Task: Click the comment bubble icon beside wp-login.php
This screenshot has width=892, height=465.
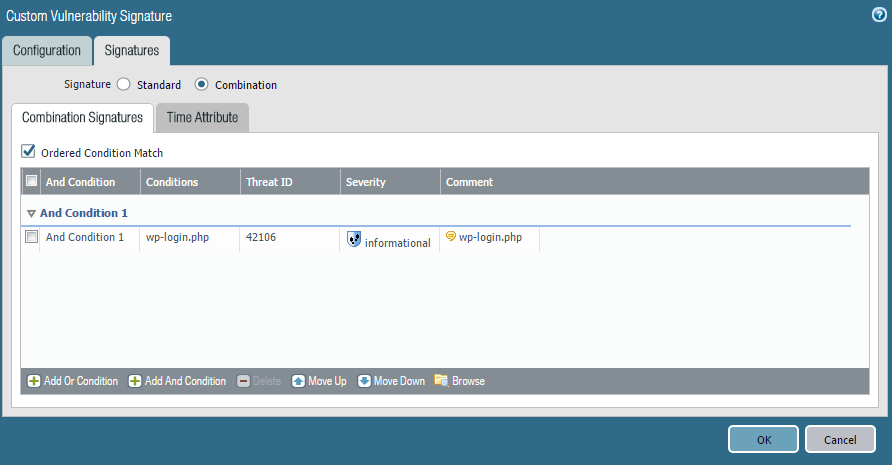Action: pyautogui.click(x=451, y=236)
